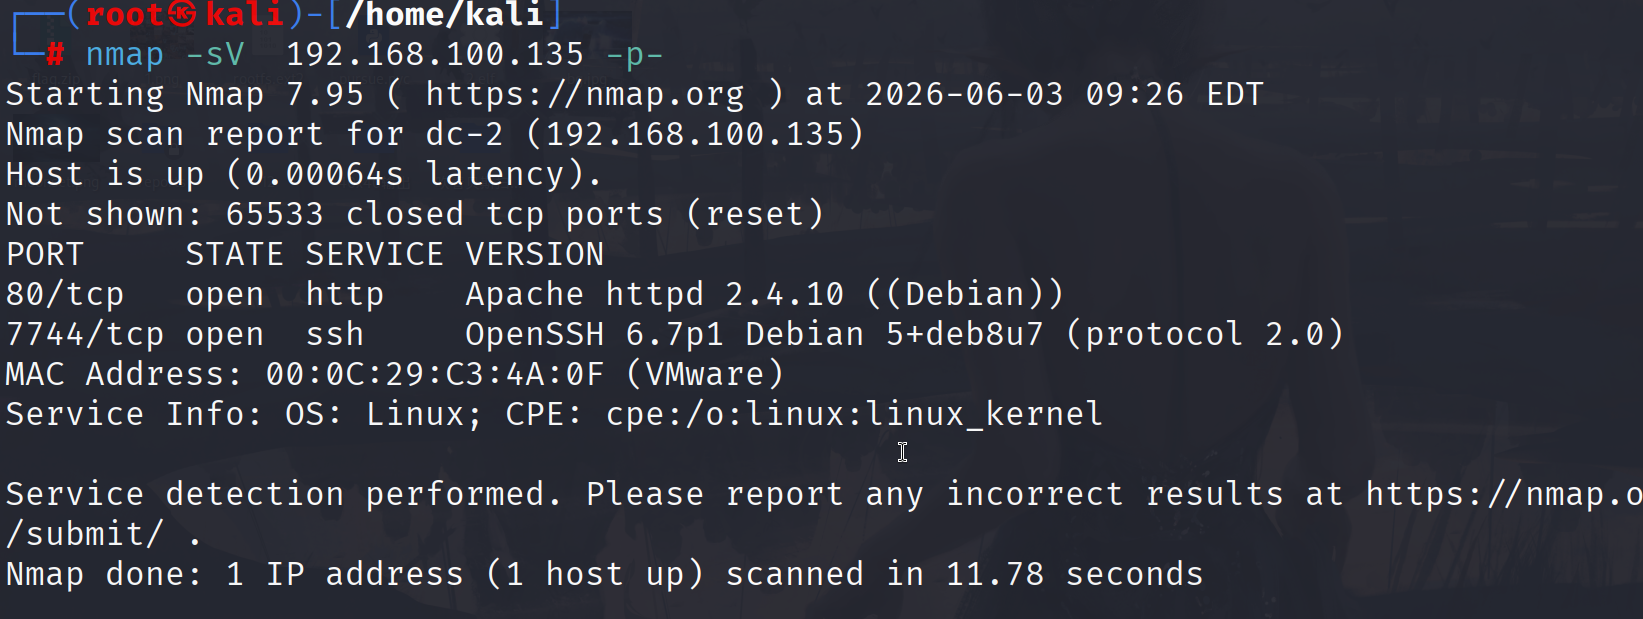Screen dimensions: 1643x619
Task: Click the MAC address 00:0C:29:C3:4A:0F
Action: [435, 374]
